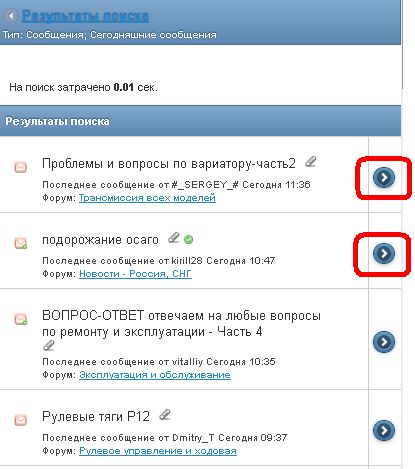Open forum link Трансмиссия всех моделей
Viewport: 415px width, 469px height.
coord(147,198)
